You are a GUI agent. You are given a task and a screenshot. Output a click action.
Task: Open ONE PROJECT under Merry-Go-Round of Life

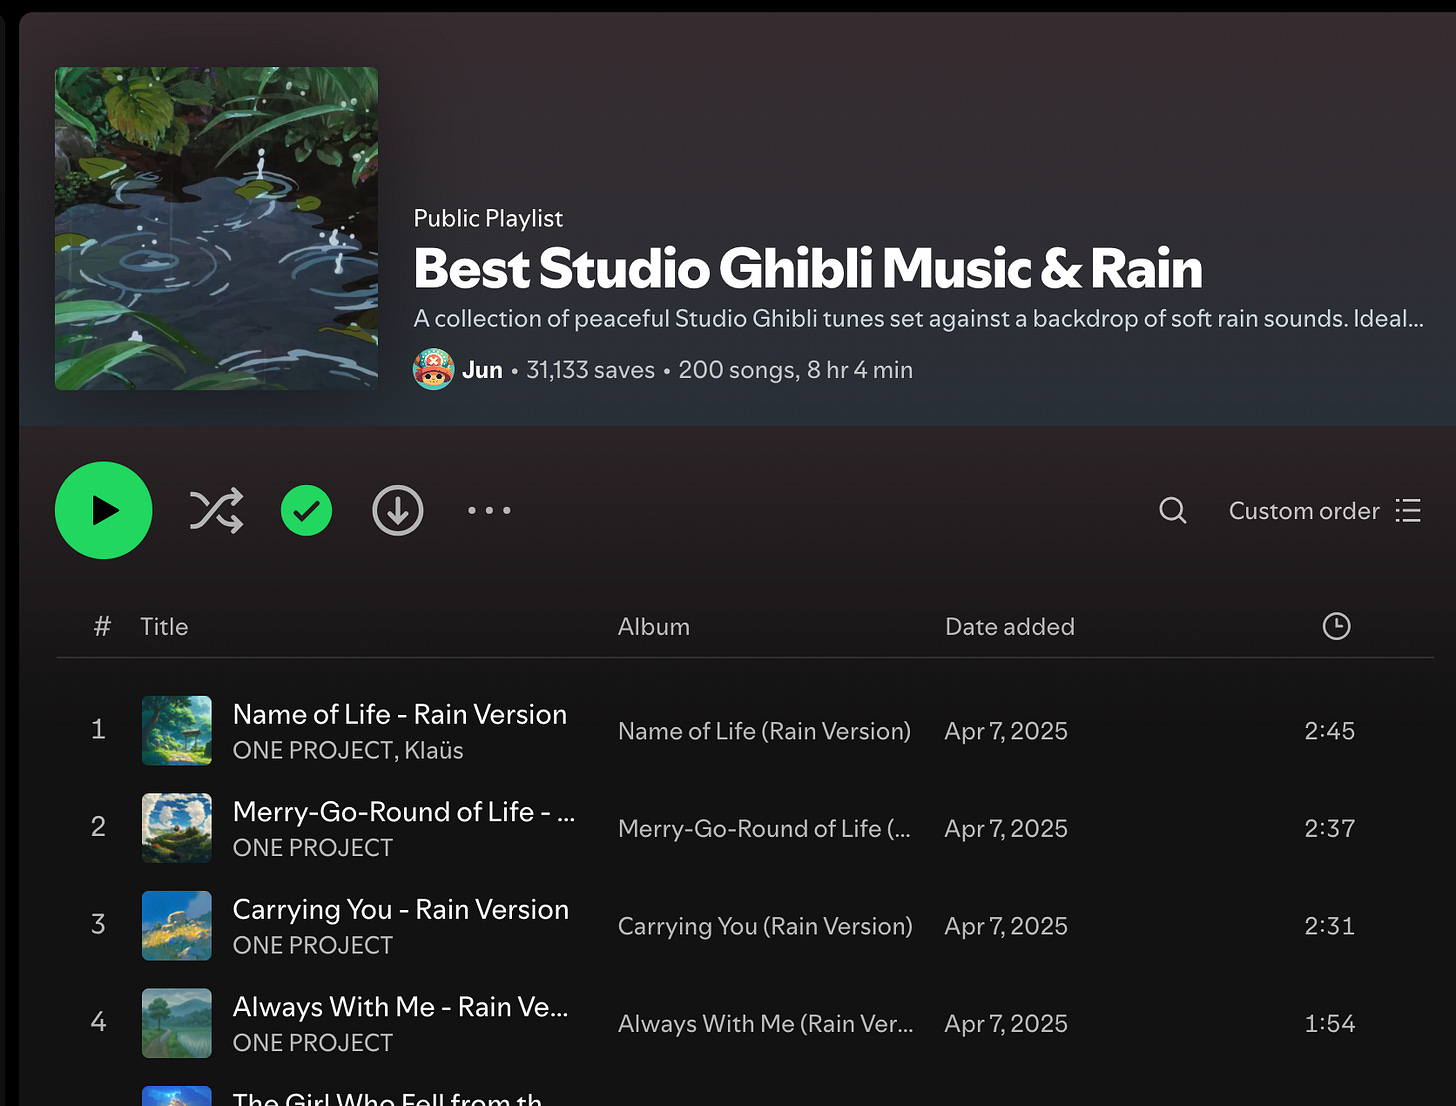pyautogui.click(x=313, y=848)
